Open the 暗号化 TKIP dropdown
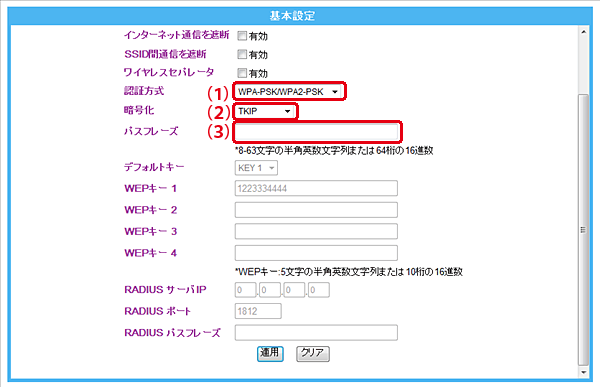The image size is (600, 387). coord(264,111)
